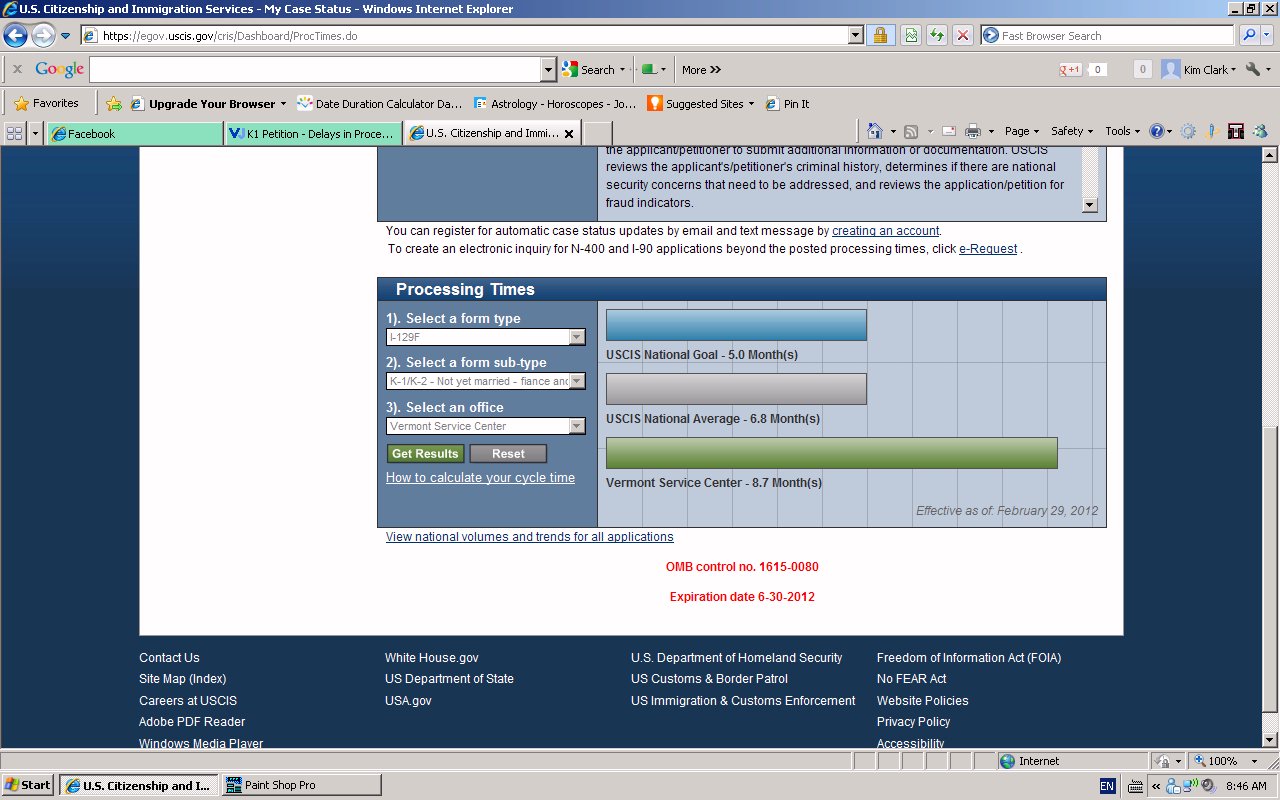Open the e-Request link
1280x800 pixels.
pos(988,249)
